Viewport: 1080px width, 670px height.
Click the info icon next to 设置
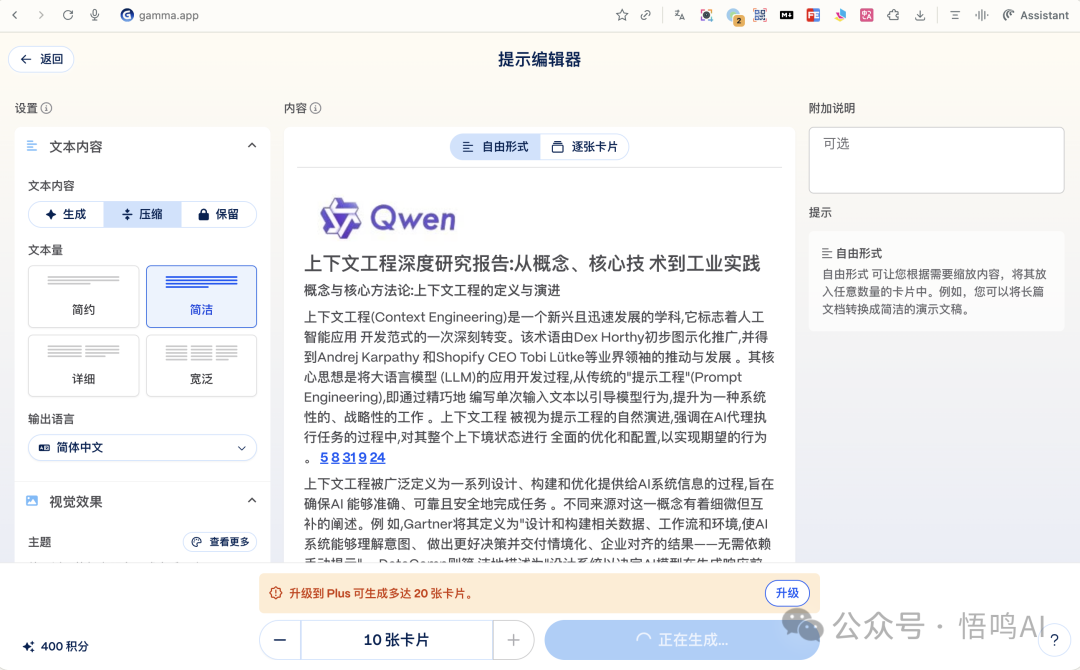(47, 109)
